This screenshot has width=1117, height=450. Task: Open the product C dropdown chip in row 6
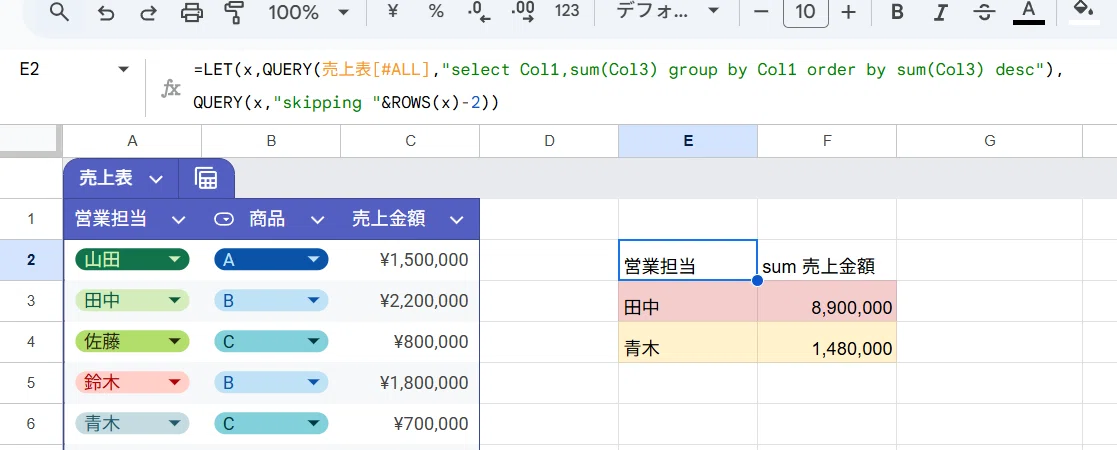click(x=271, y=424)
